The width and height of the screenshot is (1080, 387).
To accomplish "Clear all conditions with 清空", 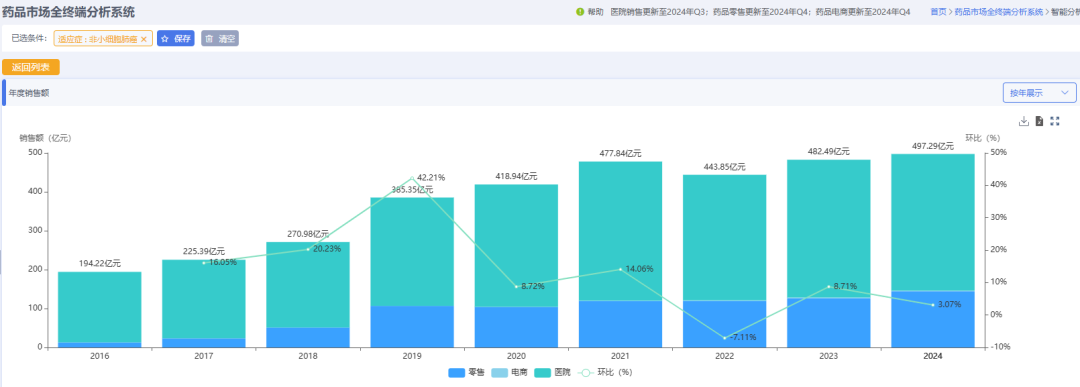I will click(220, 39).
